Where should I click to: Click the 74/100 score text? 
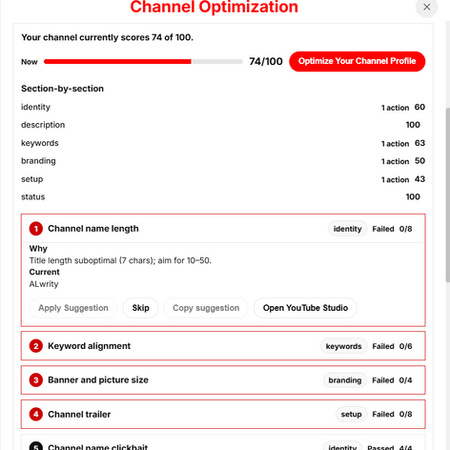[x=266, y=61]
